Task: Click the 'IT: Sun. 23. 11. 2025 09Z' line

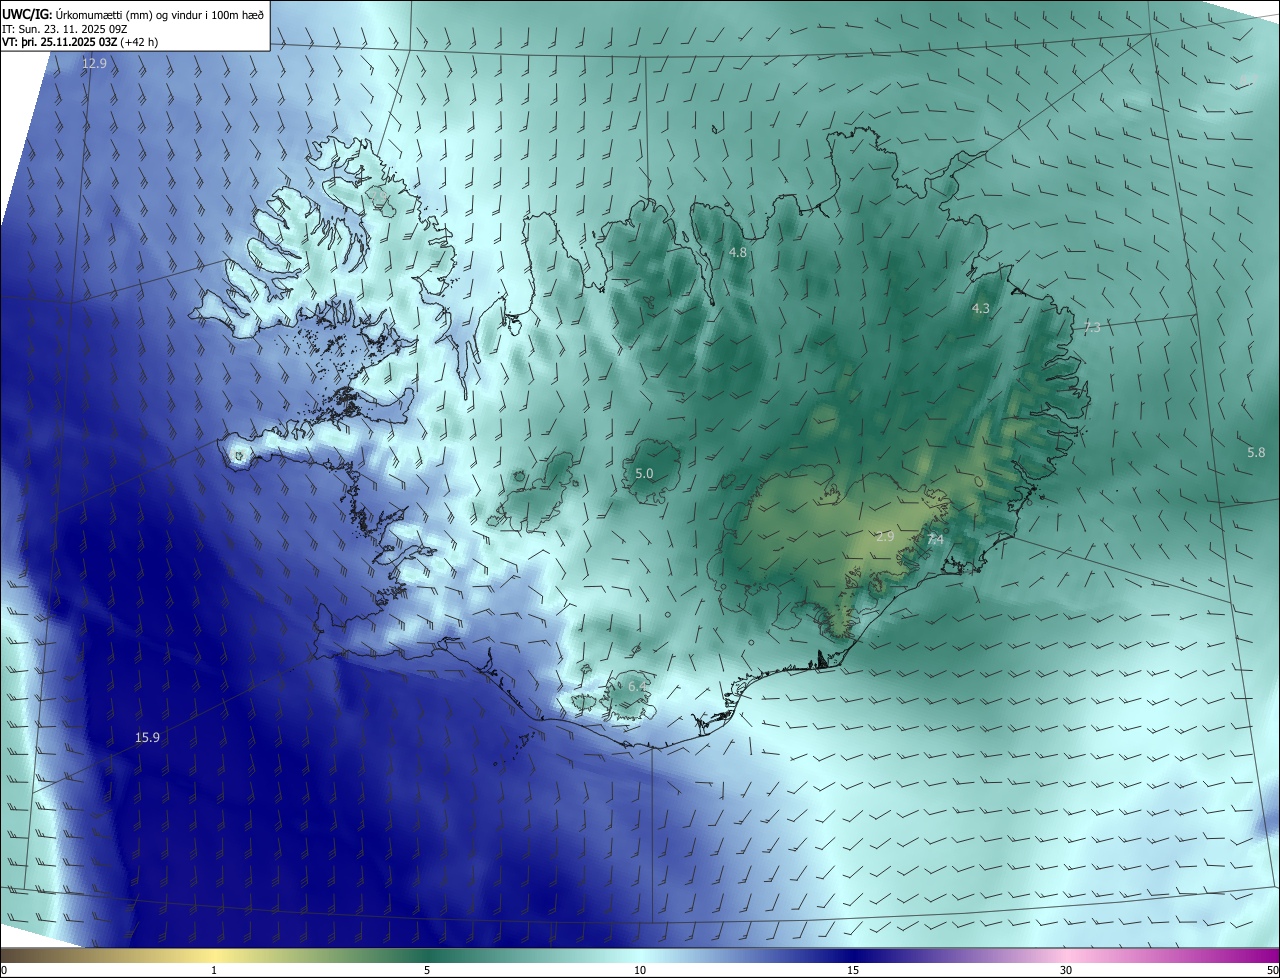Action: [x=64, y=28]
